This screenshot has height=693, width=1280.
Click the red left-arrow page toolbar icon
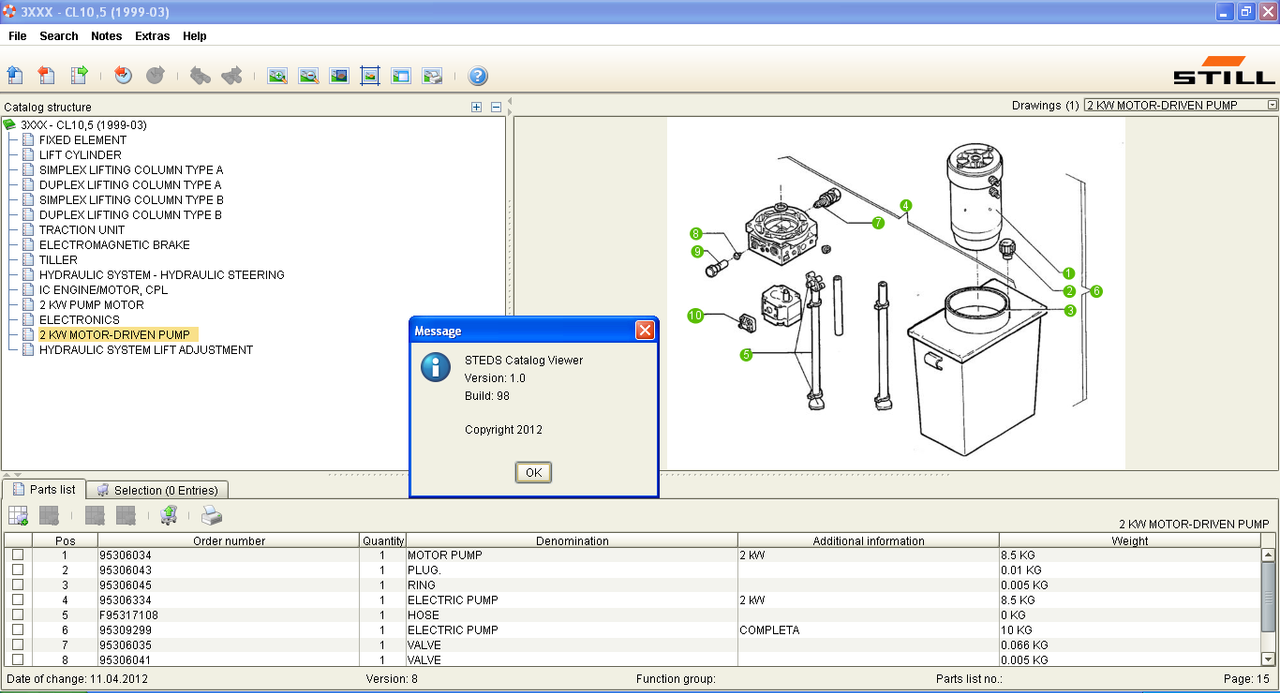tap(46, 75)
